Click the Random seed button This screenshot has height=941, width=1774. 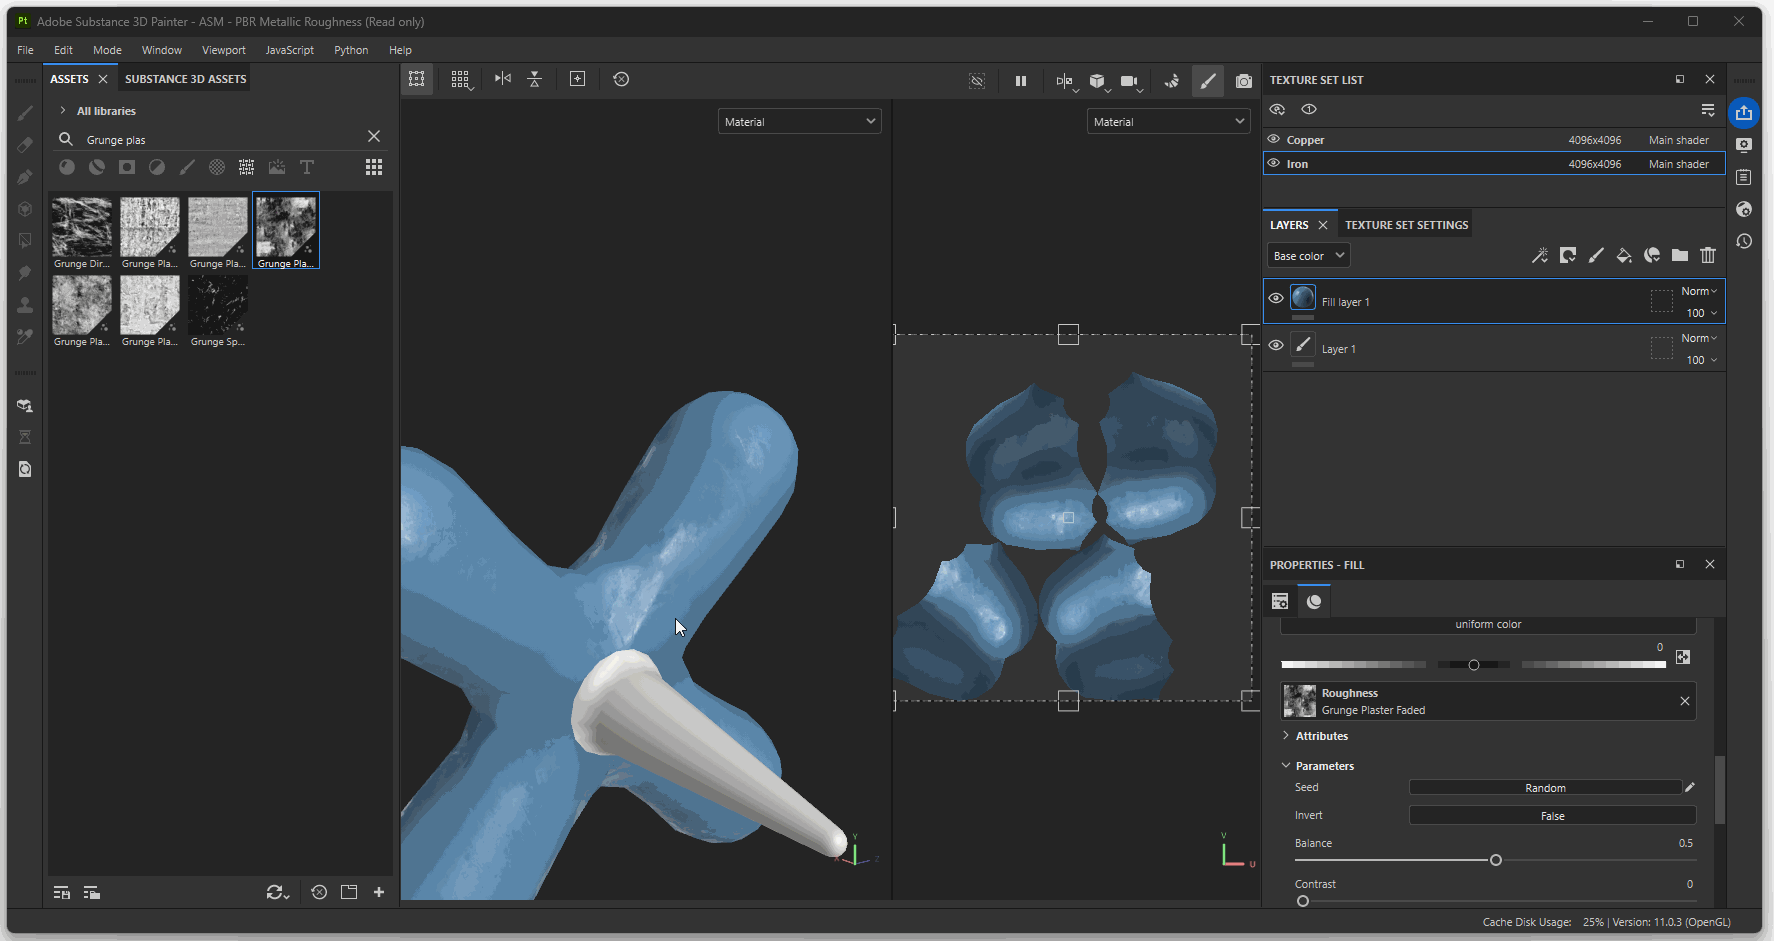tap(1544, 788)
